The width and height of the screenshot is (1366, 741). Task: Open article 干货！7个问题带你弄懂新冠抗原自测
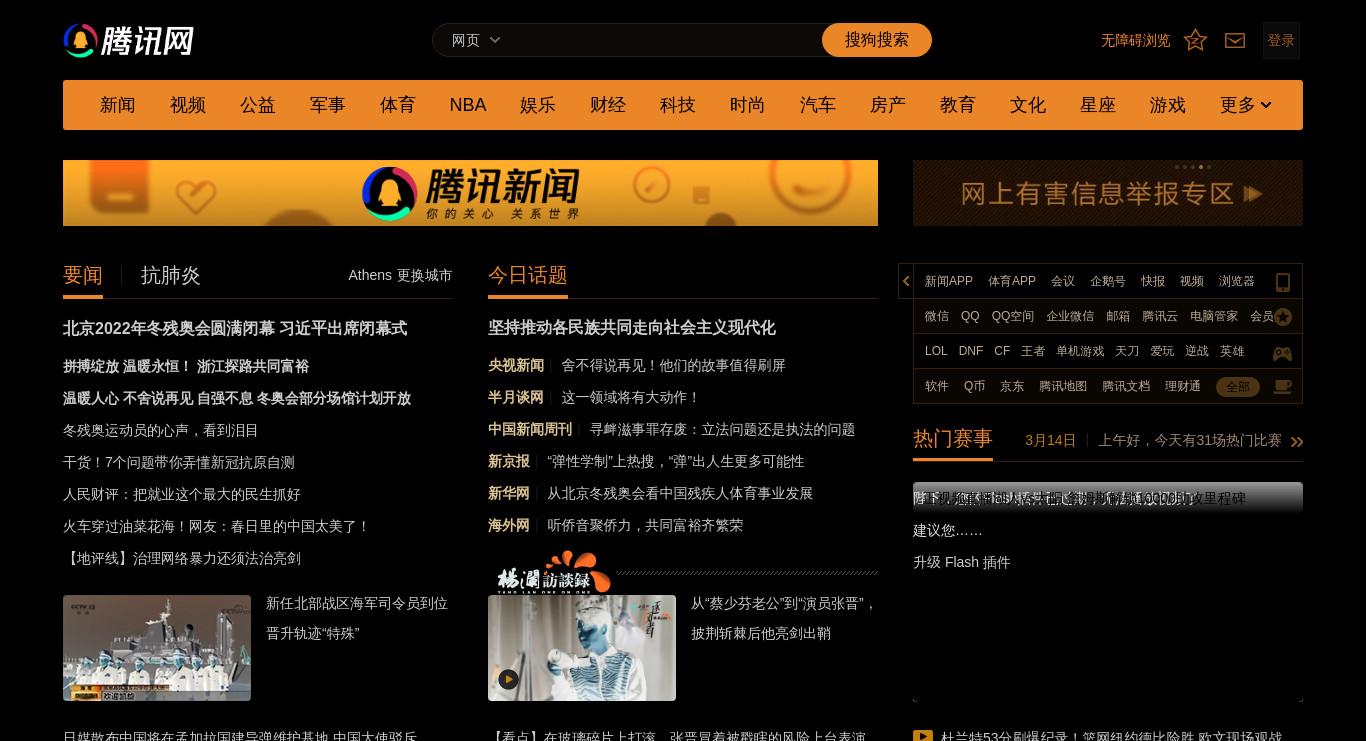179,462
